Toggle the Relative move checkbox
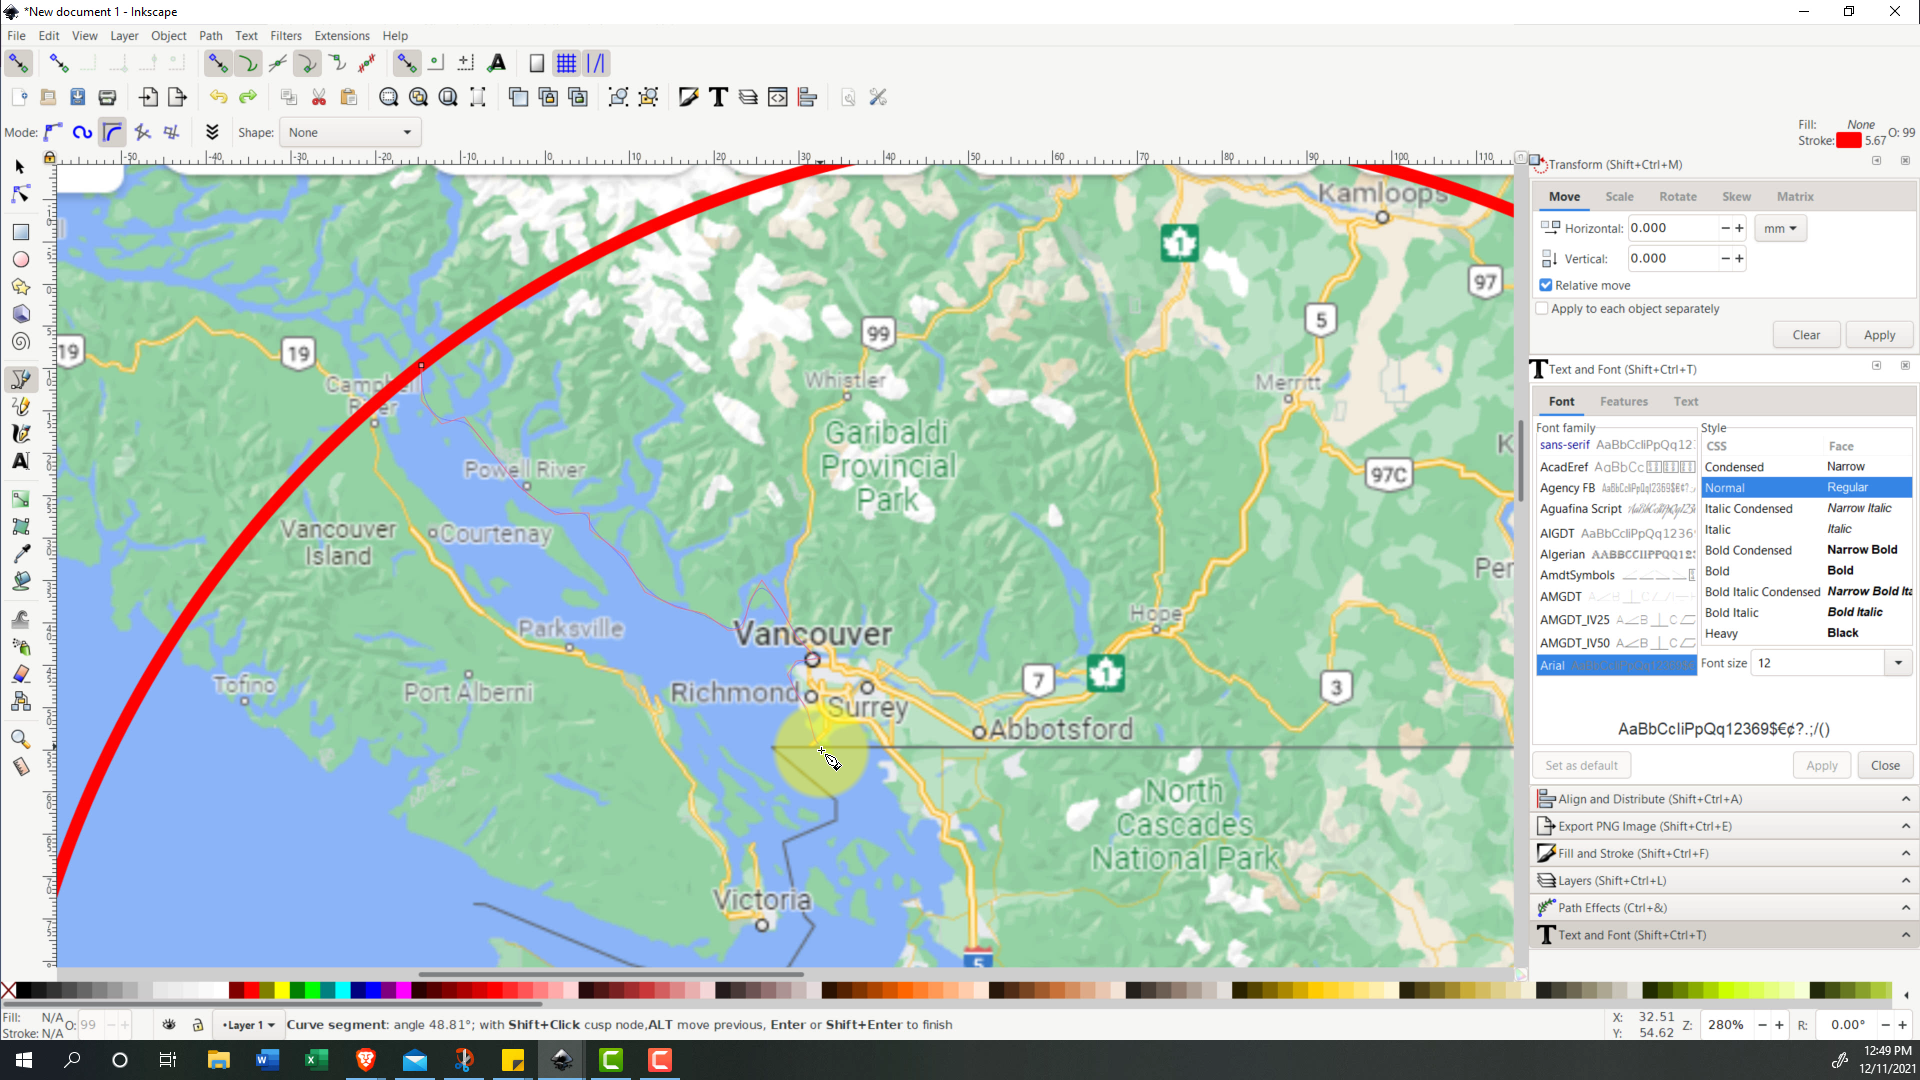1920x1080 pixels. 1546,285
